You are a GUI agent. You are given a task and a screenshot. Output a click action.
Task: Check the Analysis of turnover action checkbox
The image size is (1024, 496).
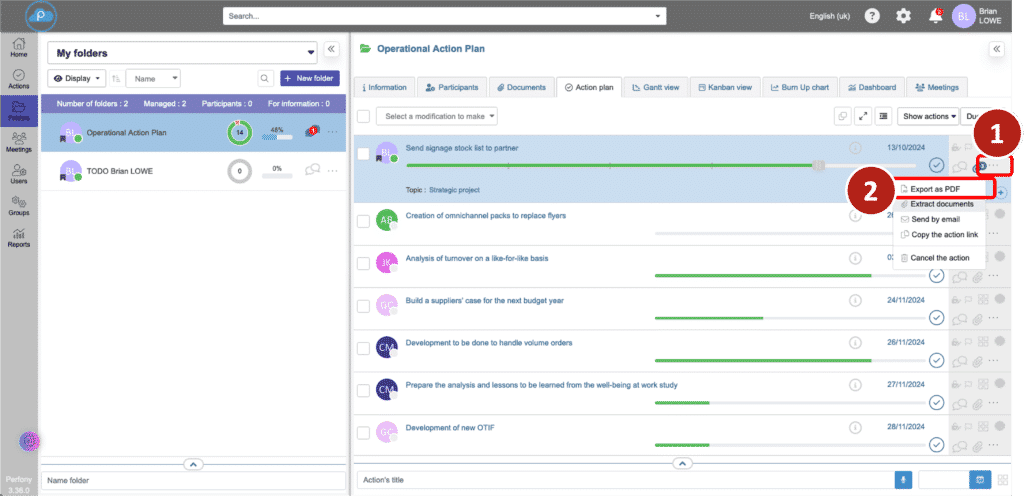[364, 264]
